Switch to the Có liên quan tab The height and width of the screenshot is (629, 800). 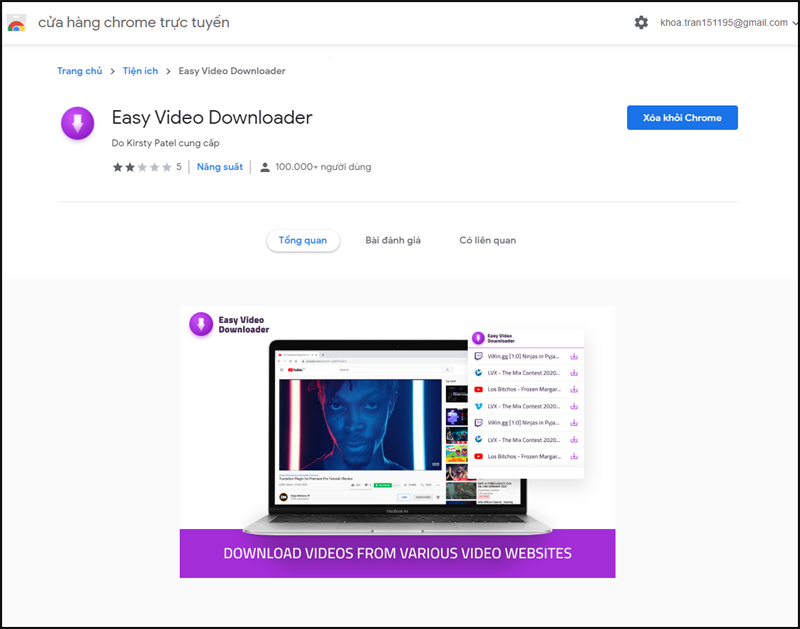point(488,240)
